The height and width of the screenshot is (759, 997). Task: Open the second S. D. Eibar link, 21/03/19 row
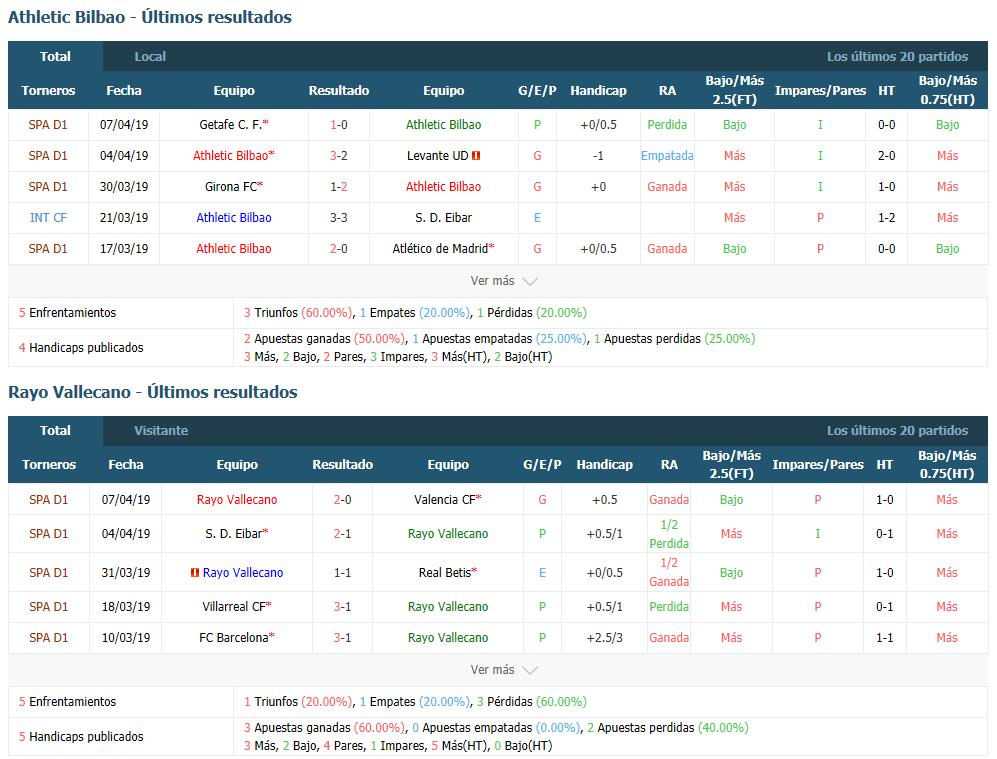[x=443, y=218]
